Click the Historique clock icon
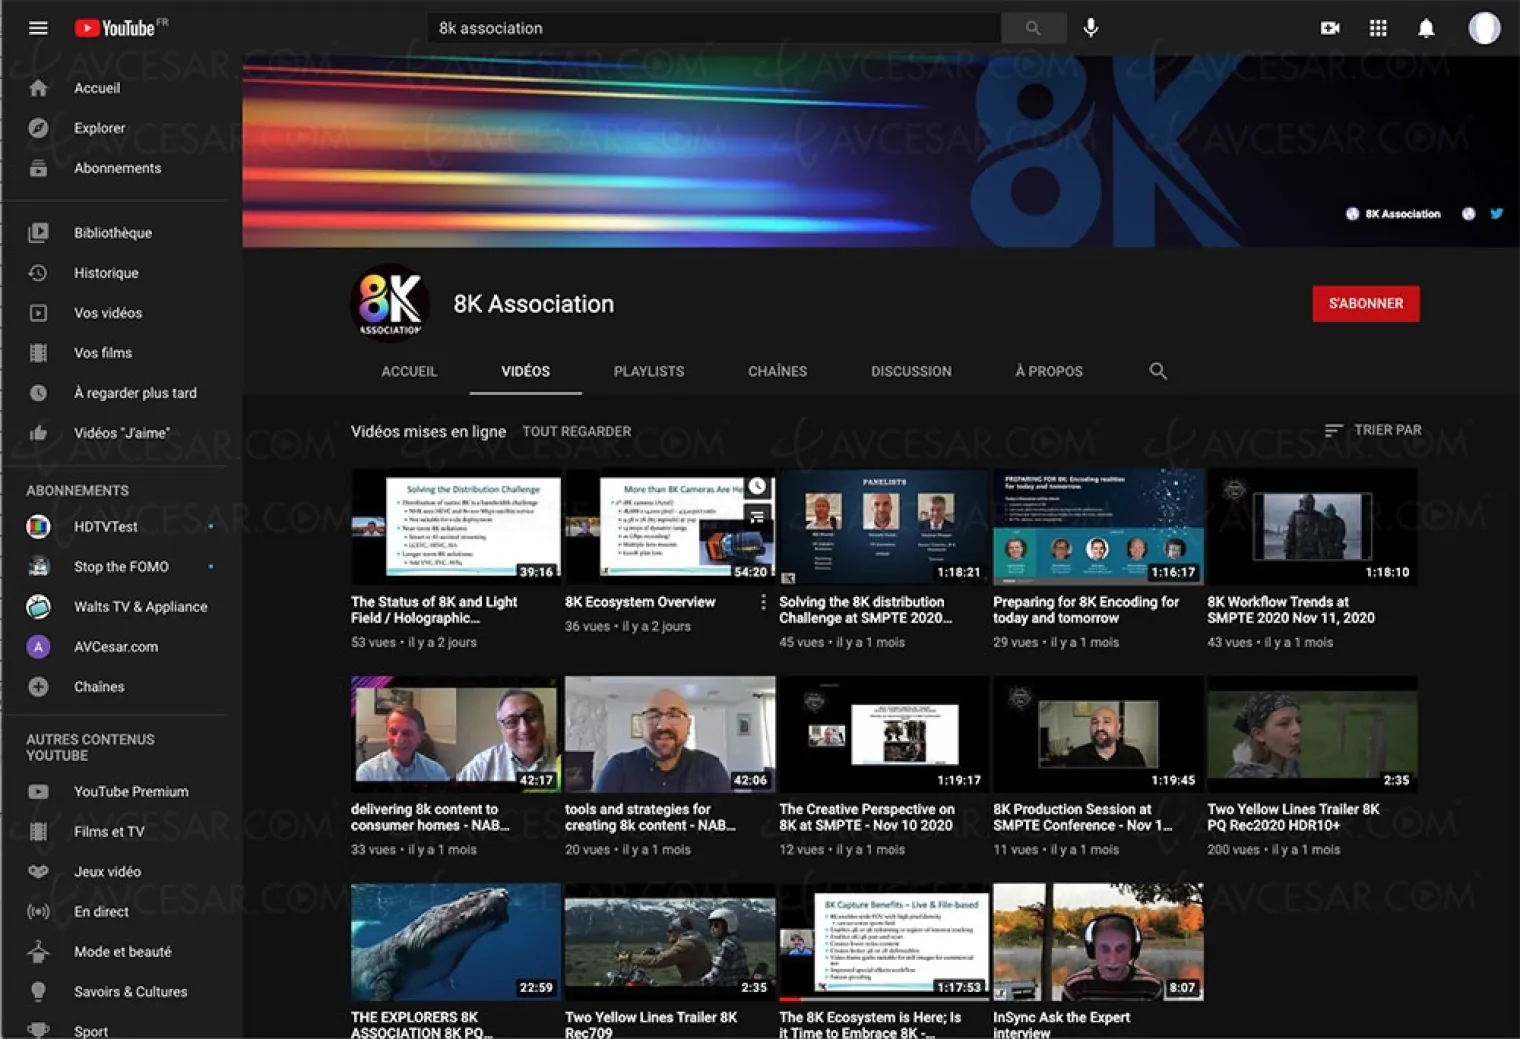The image size is (1520, 1039). coord(38,273)
